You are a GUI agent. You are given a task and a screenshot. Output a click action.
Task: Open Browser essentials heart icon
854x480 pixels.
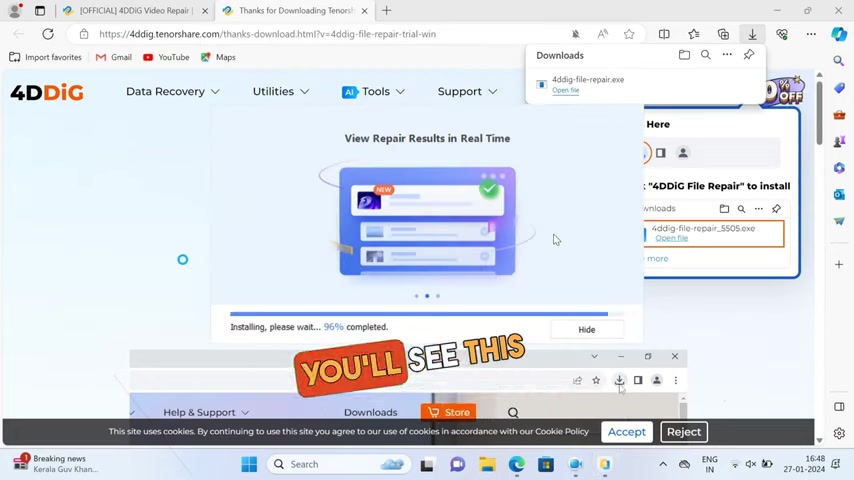pyautogui.click(x=782, y=34)
